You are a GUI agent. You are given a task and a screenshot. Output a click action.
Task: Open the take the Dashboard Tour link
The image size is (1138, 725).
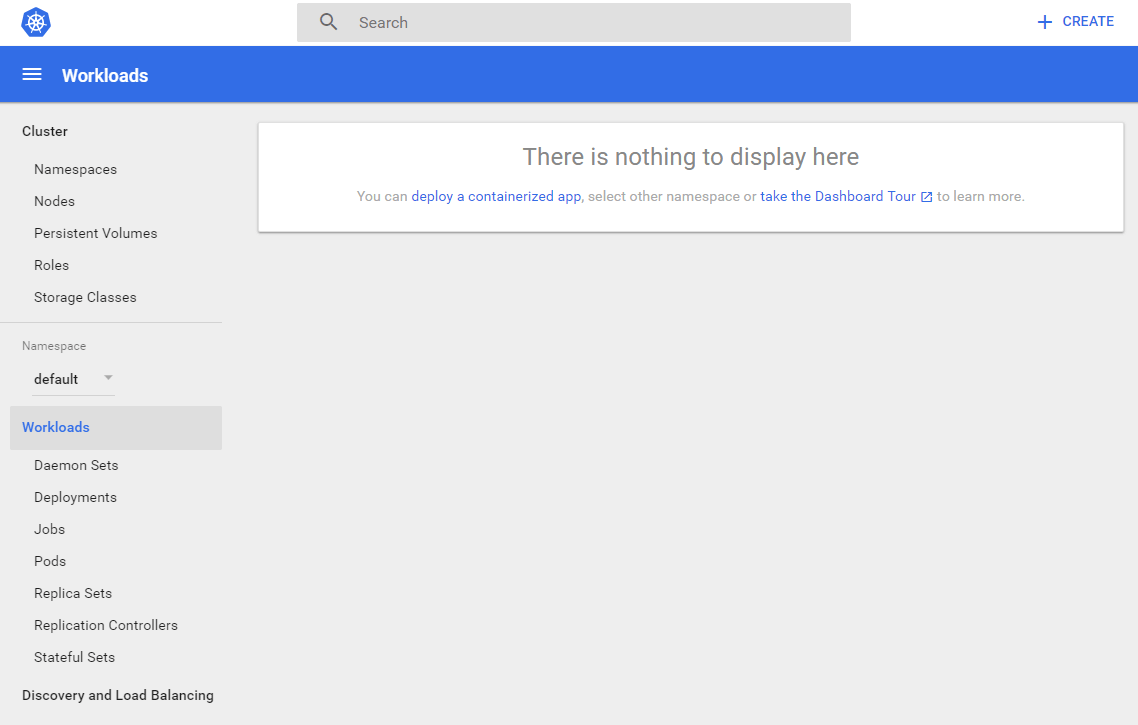(837, 196)
